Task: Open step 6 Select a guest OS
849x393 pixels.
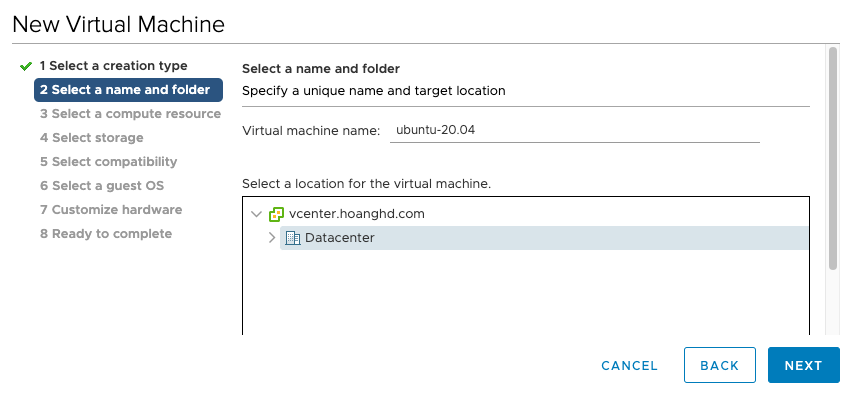Action: 102,186
